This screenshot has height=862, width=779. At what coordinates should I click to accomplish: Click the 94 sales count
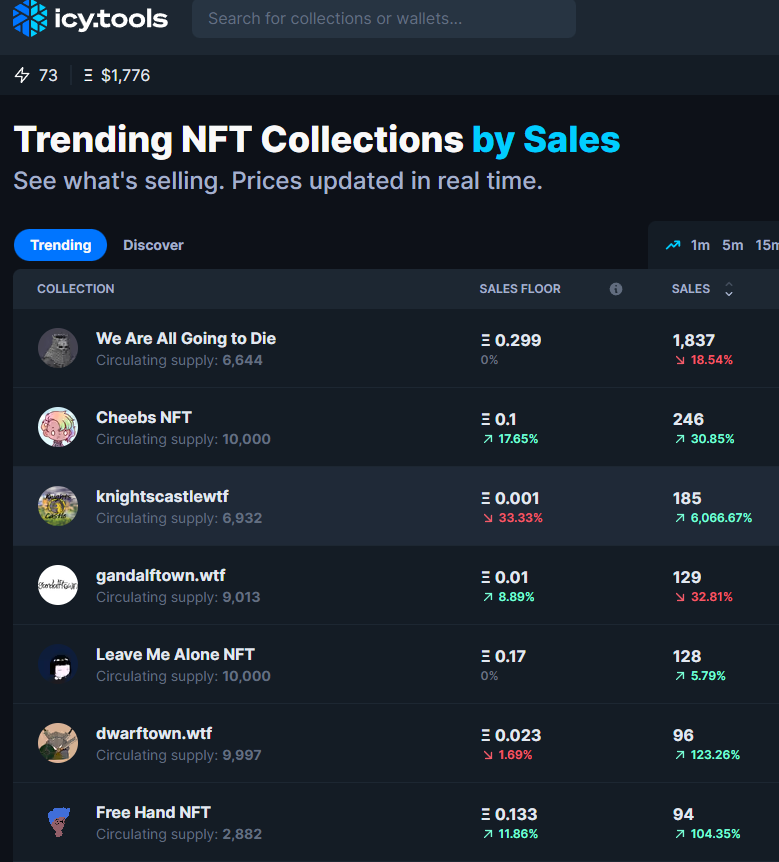pyautogui.click(x=683, y=815)
